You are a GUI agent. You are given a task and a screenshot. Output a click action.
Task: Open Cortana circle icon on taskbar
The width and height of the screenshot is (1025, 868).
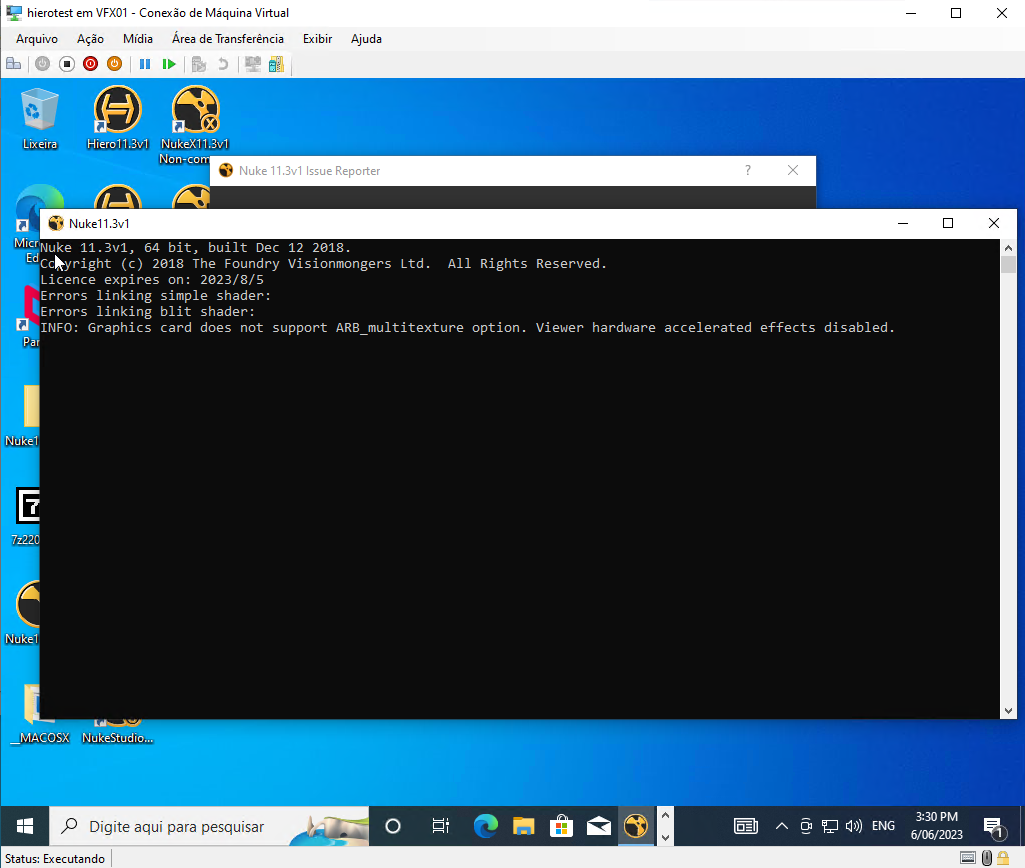(x=393, y=826)
